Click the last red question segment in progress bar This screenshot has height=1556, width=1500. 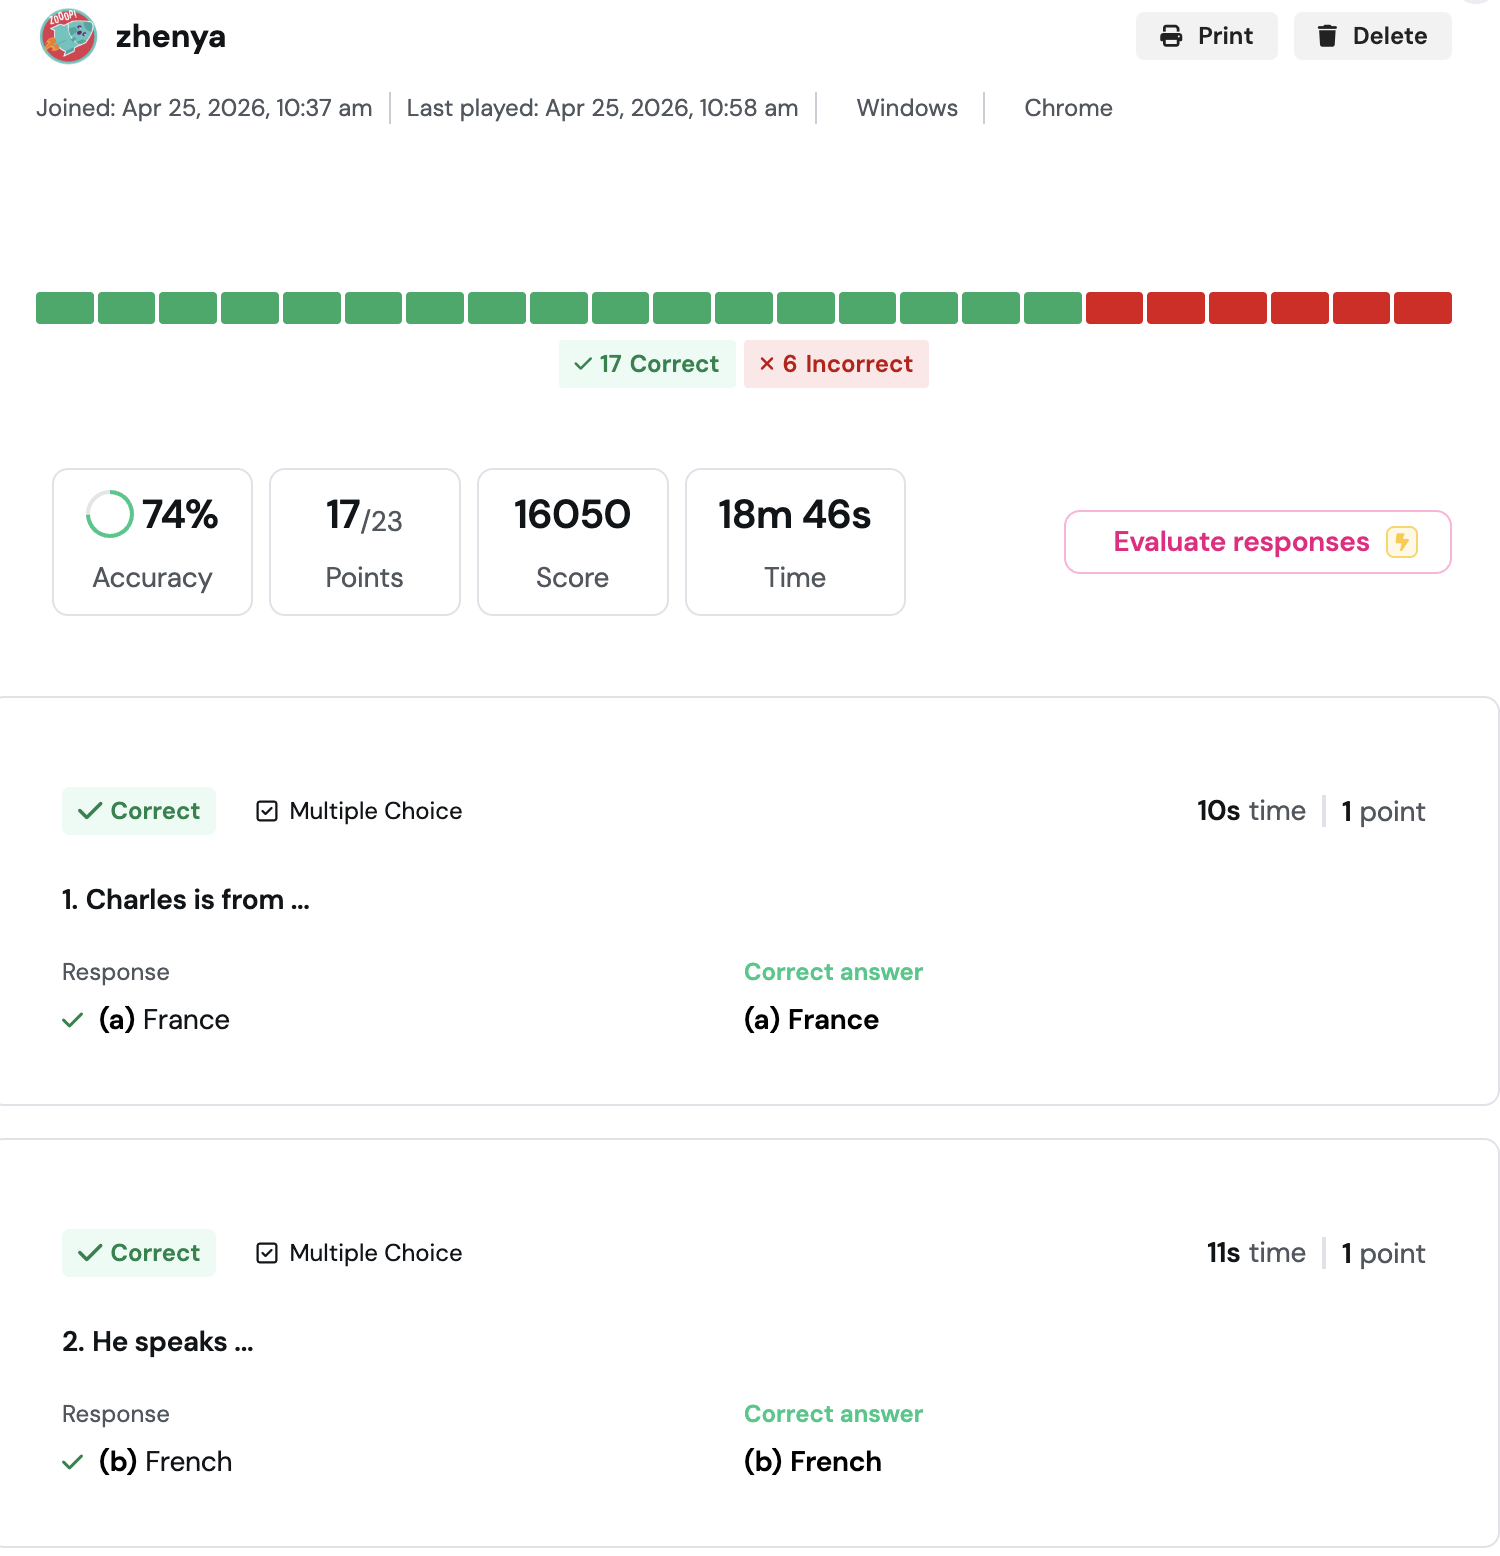click(1423, 308)
